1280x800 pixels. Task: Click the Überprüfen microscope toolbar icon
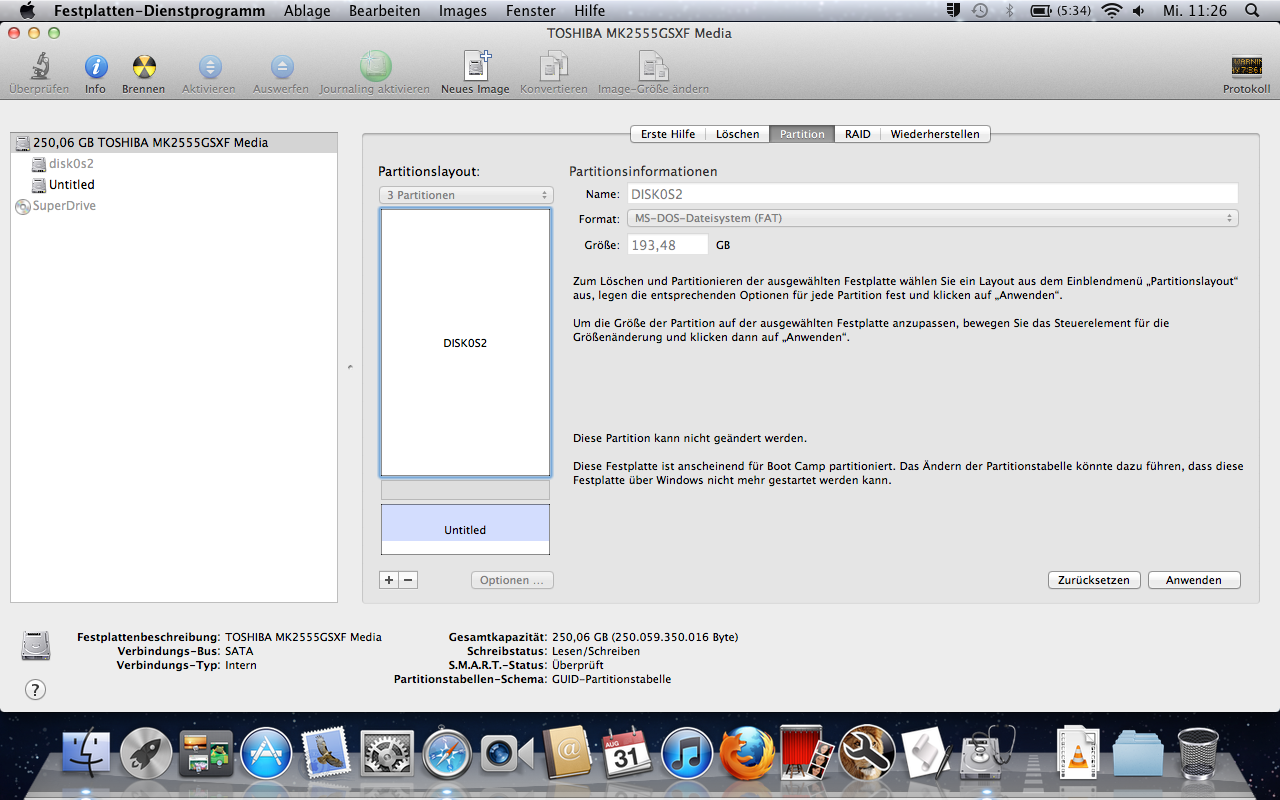(x=39, y=67)
